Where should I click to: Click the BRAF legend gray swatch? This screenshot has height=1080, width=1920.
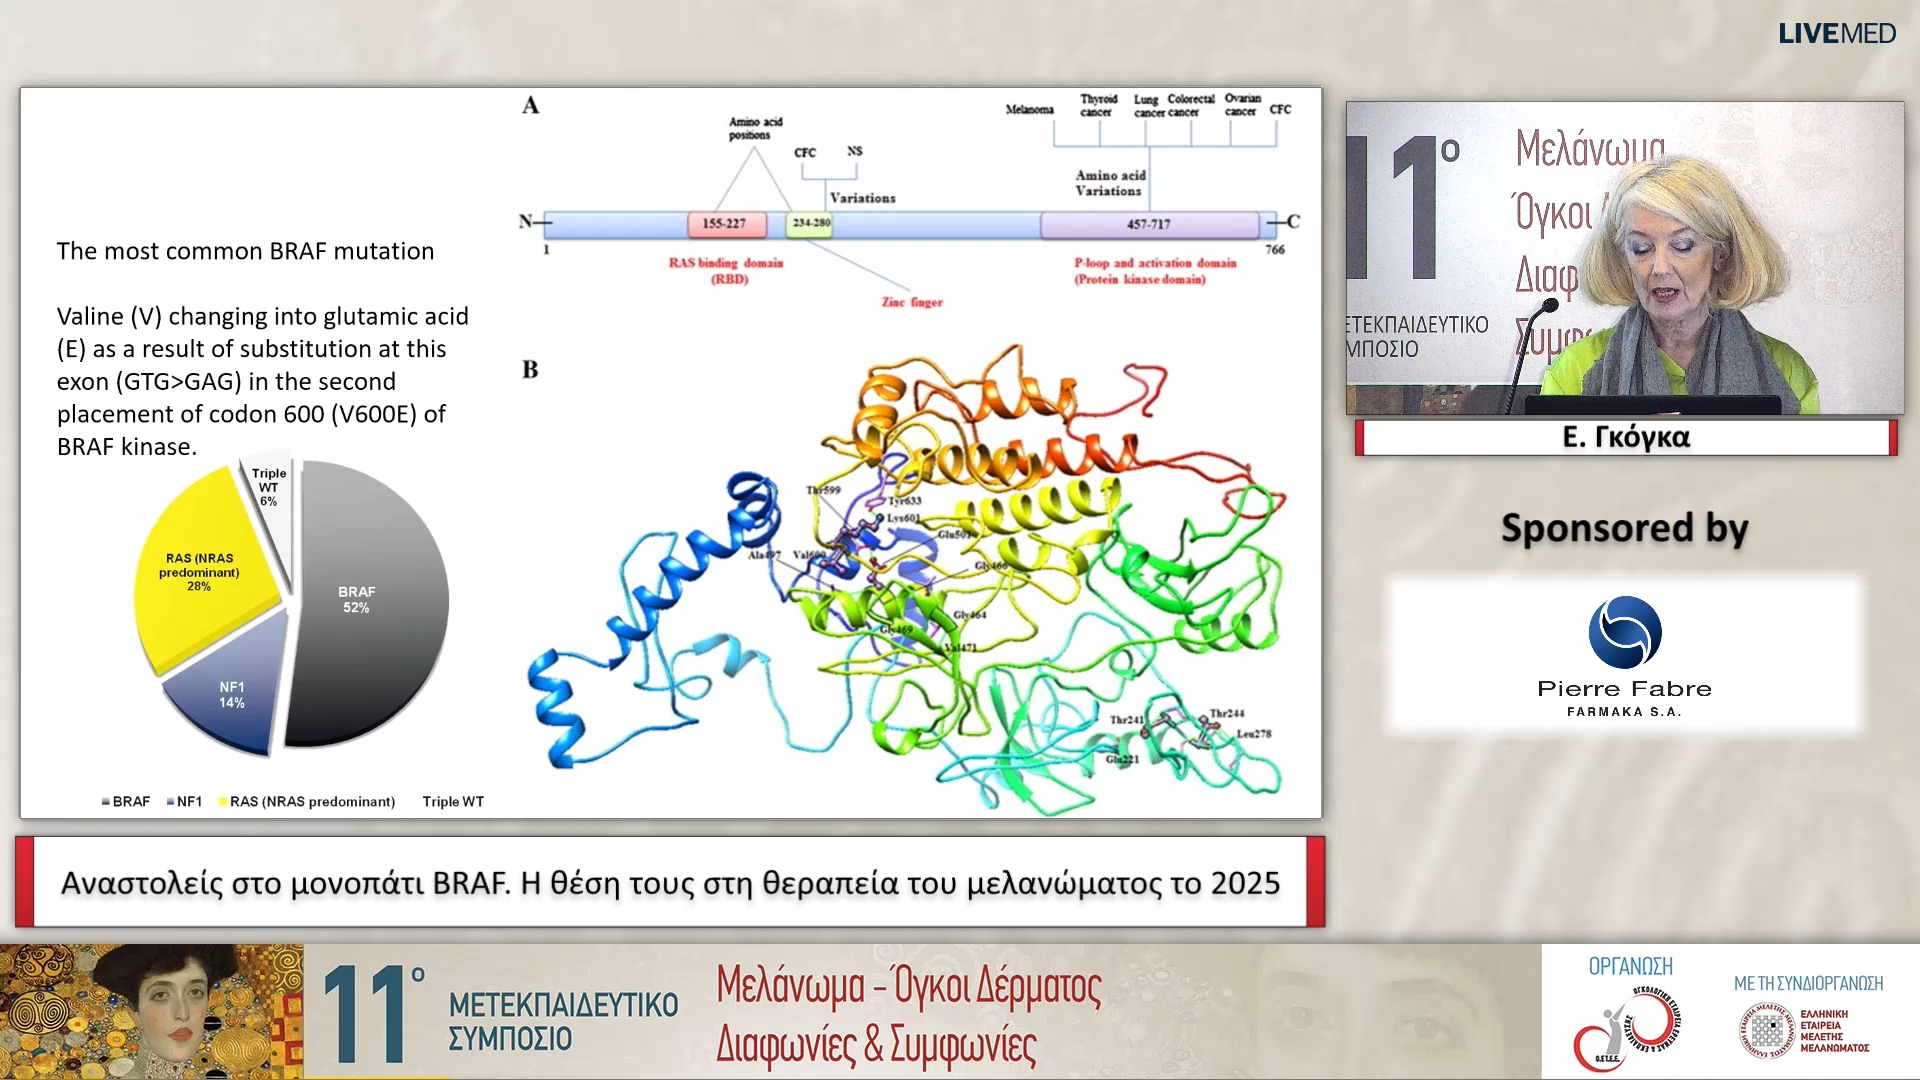point(106,802)
